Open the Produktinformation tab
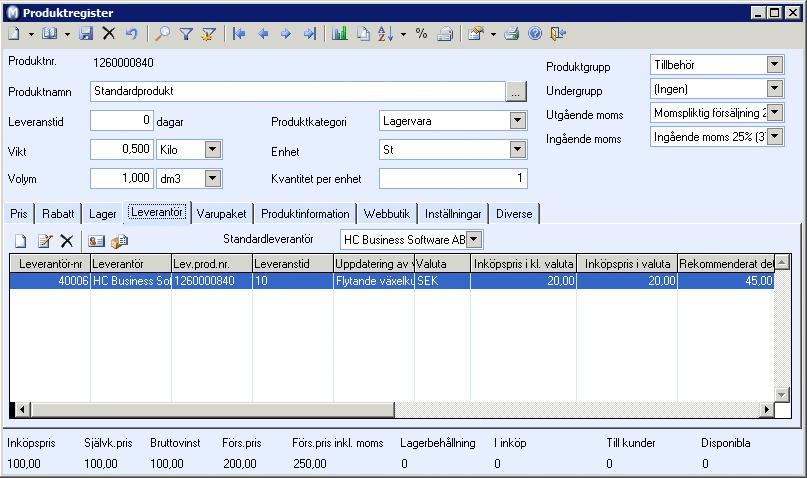 tap(305, 214)
